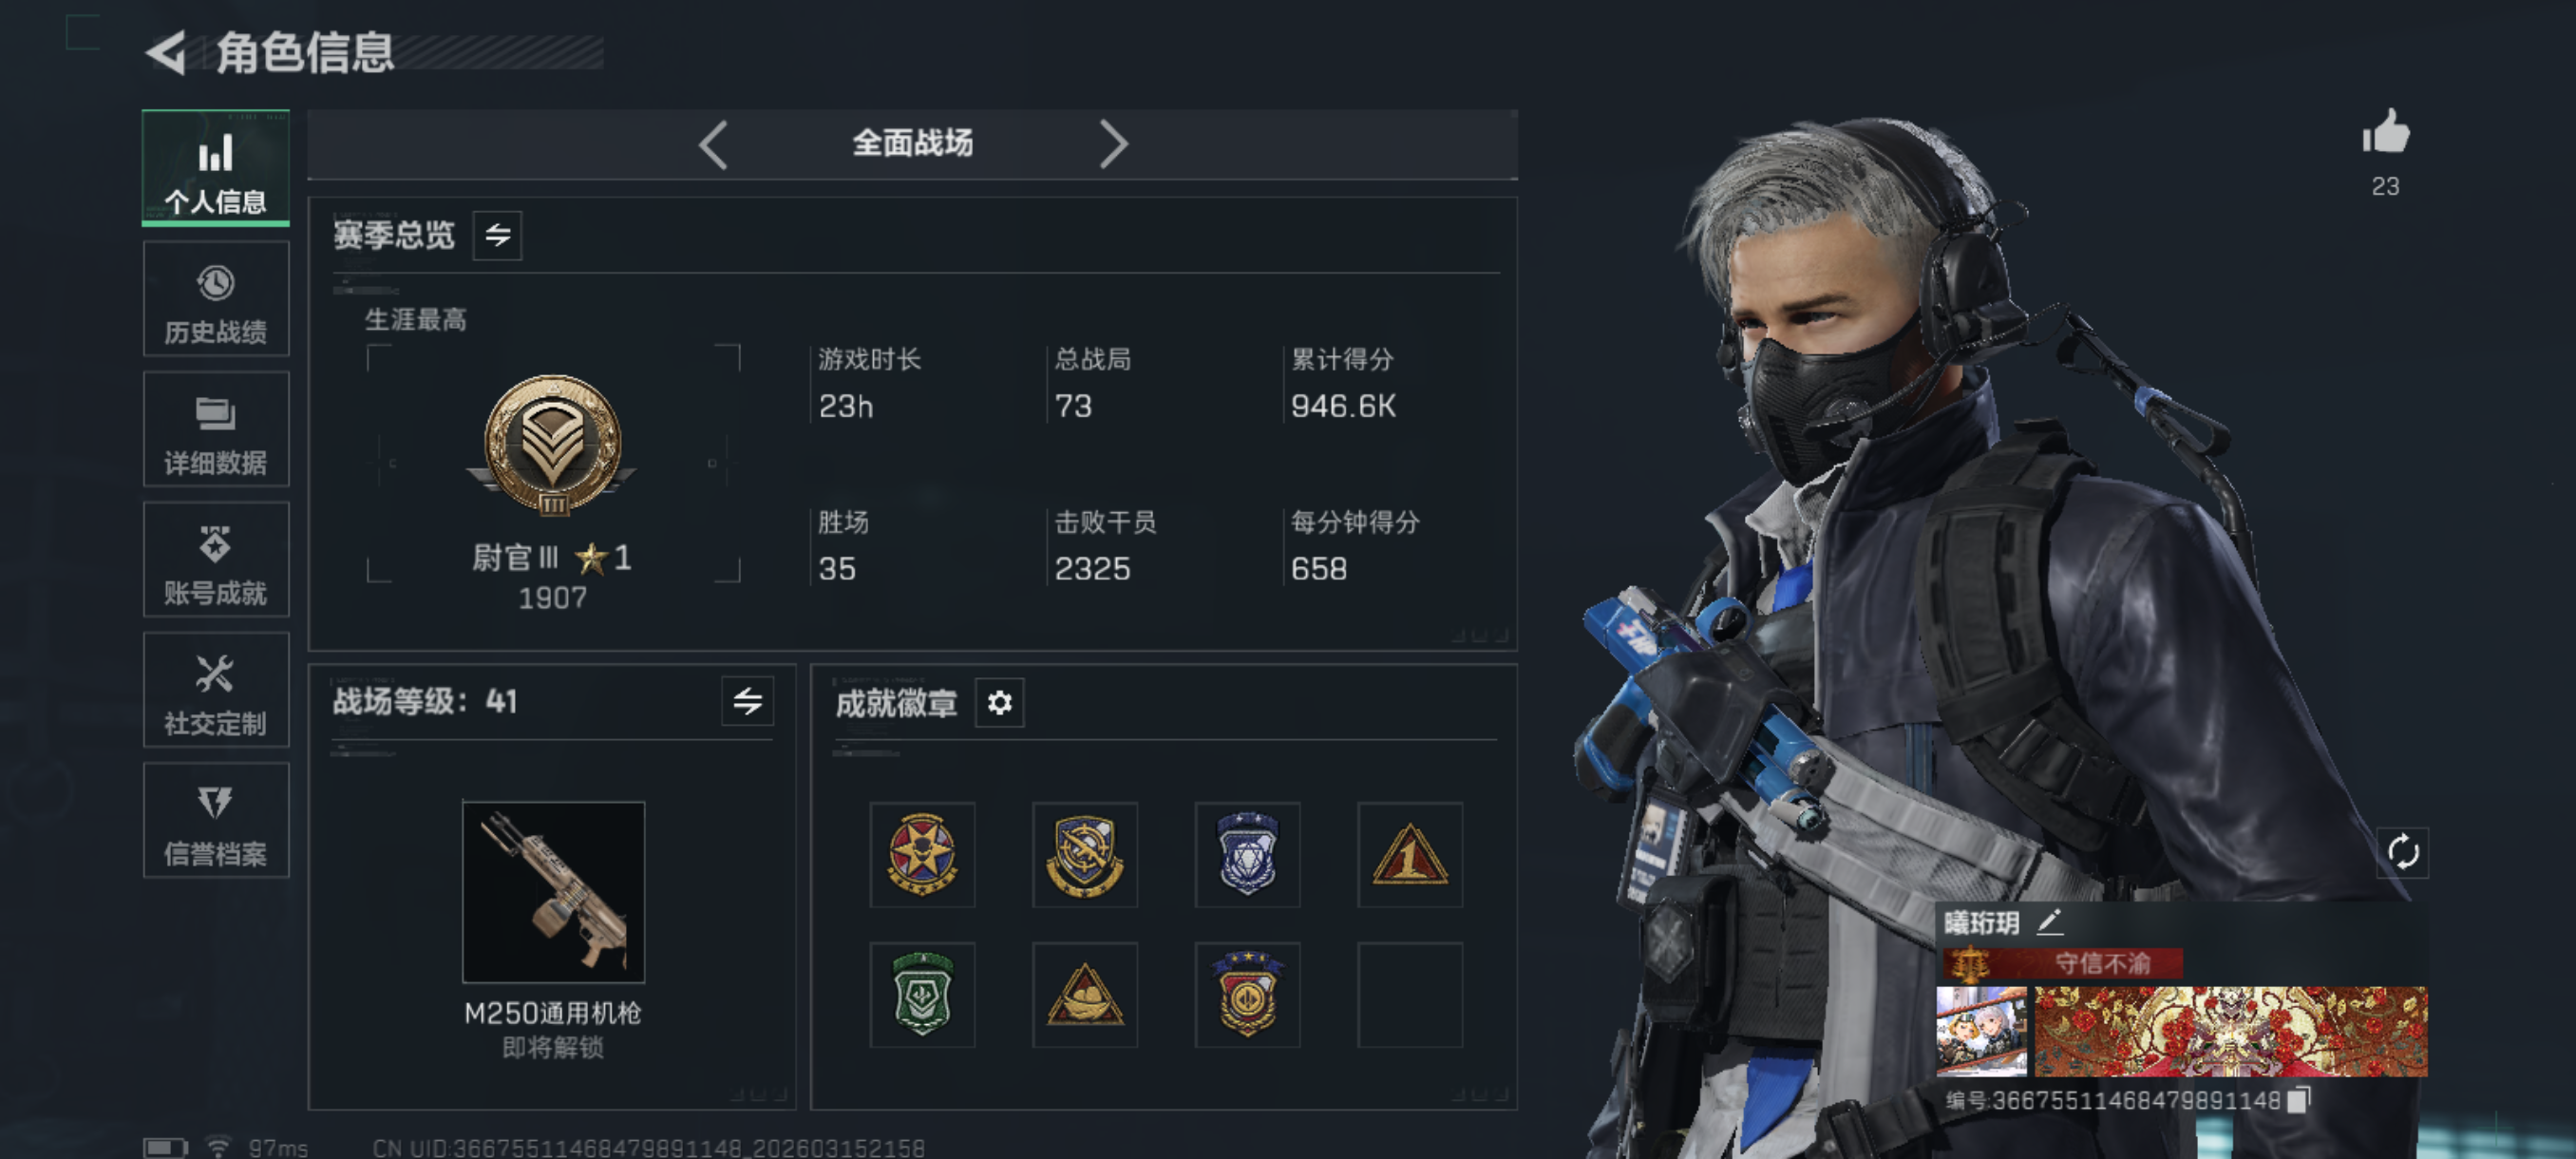Viewport: 2576px width, 1159px height.
Task: Click the M250通用机枪 weapon thumbnail
Action: tap(553, 891)
